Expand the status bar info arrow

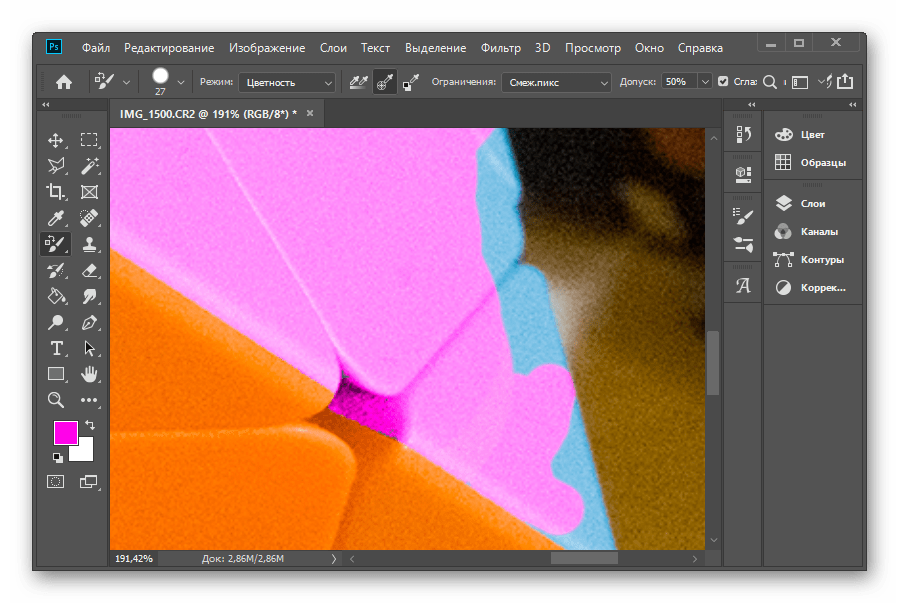click(x=334, y=558)
